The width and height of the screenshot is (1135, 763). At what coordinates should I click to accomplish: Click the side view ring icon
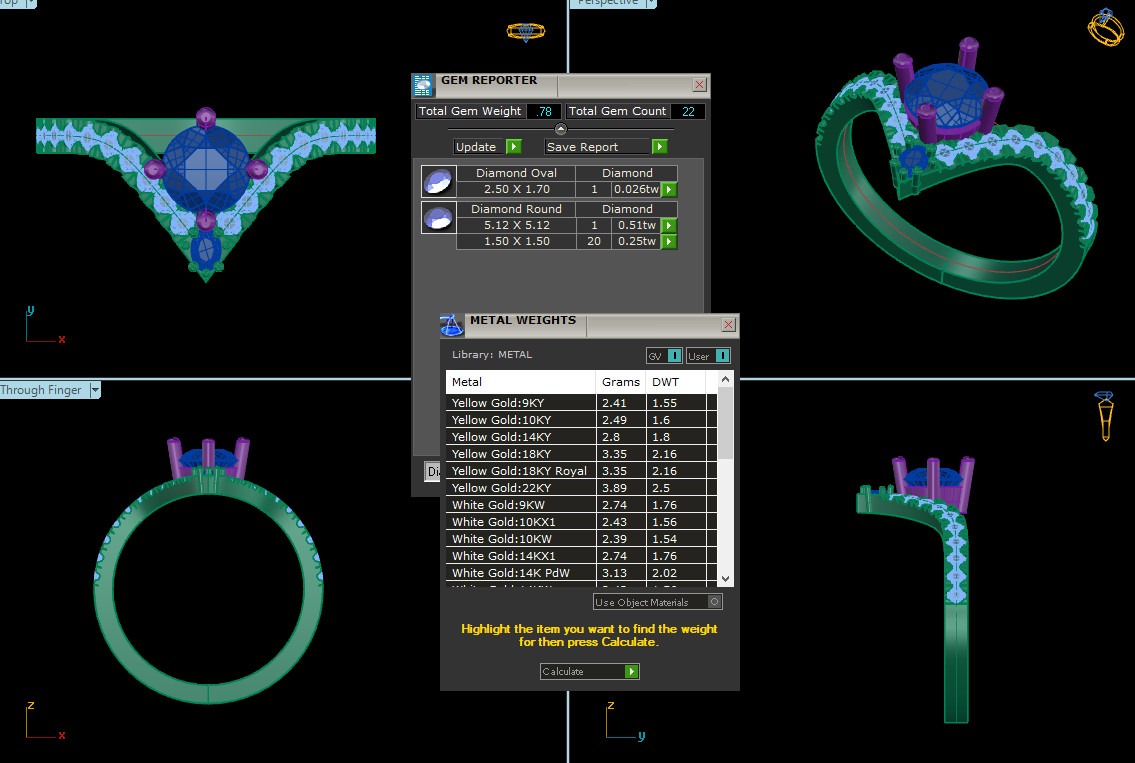[x=1105, y=416]
